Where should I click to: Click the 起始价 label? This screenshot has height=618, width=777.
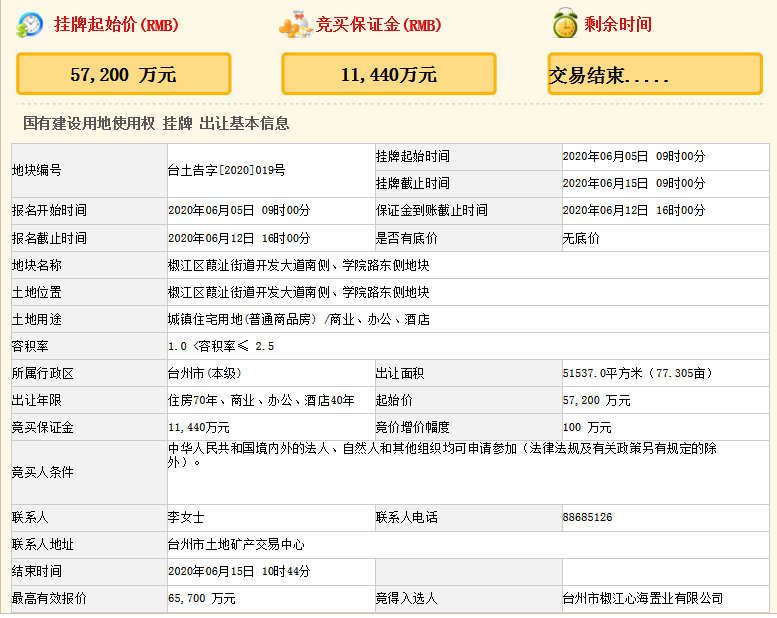click(394, 400)
